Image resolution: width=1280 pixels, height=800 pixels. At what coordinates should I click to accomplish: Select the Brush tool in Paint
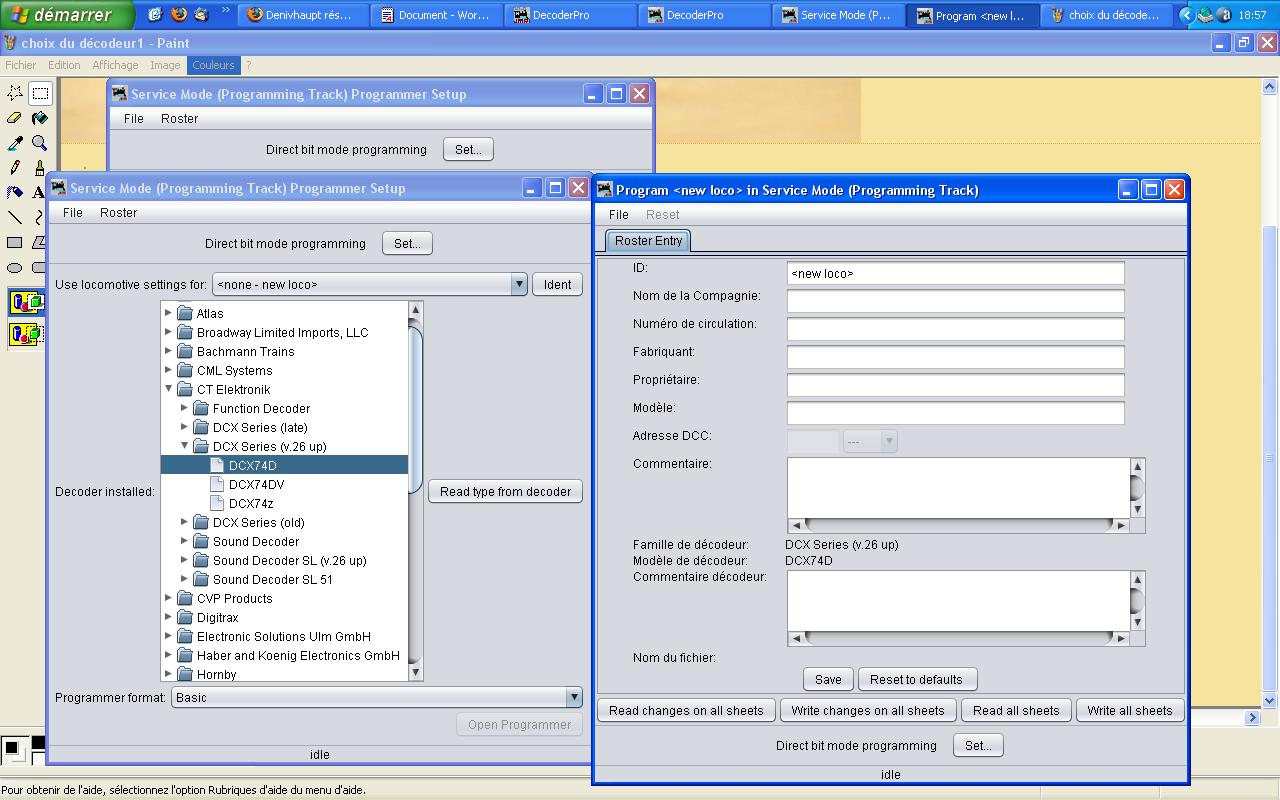click(40, 168)
